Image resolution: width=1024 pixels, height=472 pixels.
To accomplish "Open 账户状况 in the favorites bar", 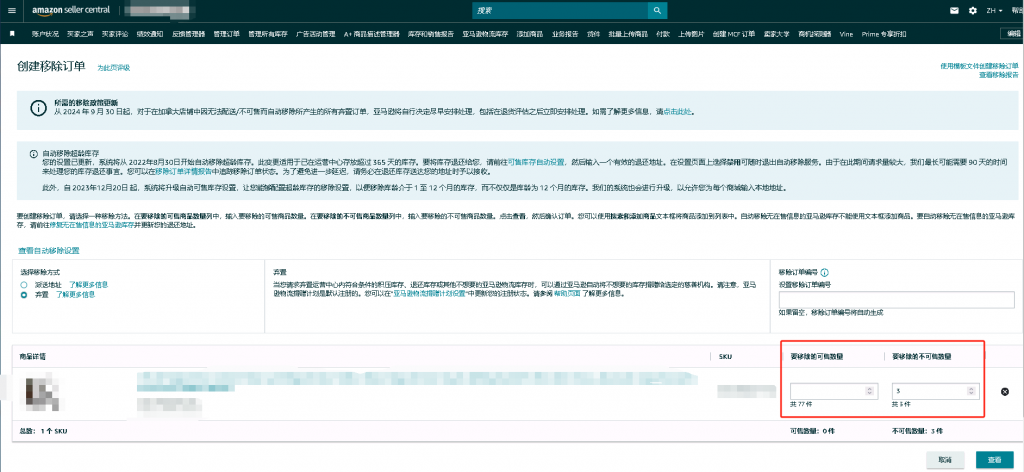I will (44, 34).
